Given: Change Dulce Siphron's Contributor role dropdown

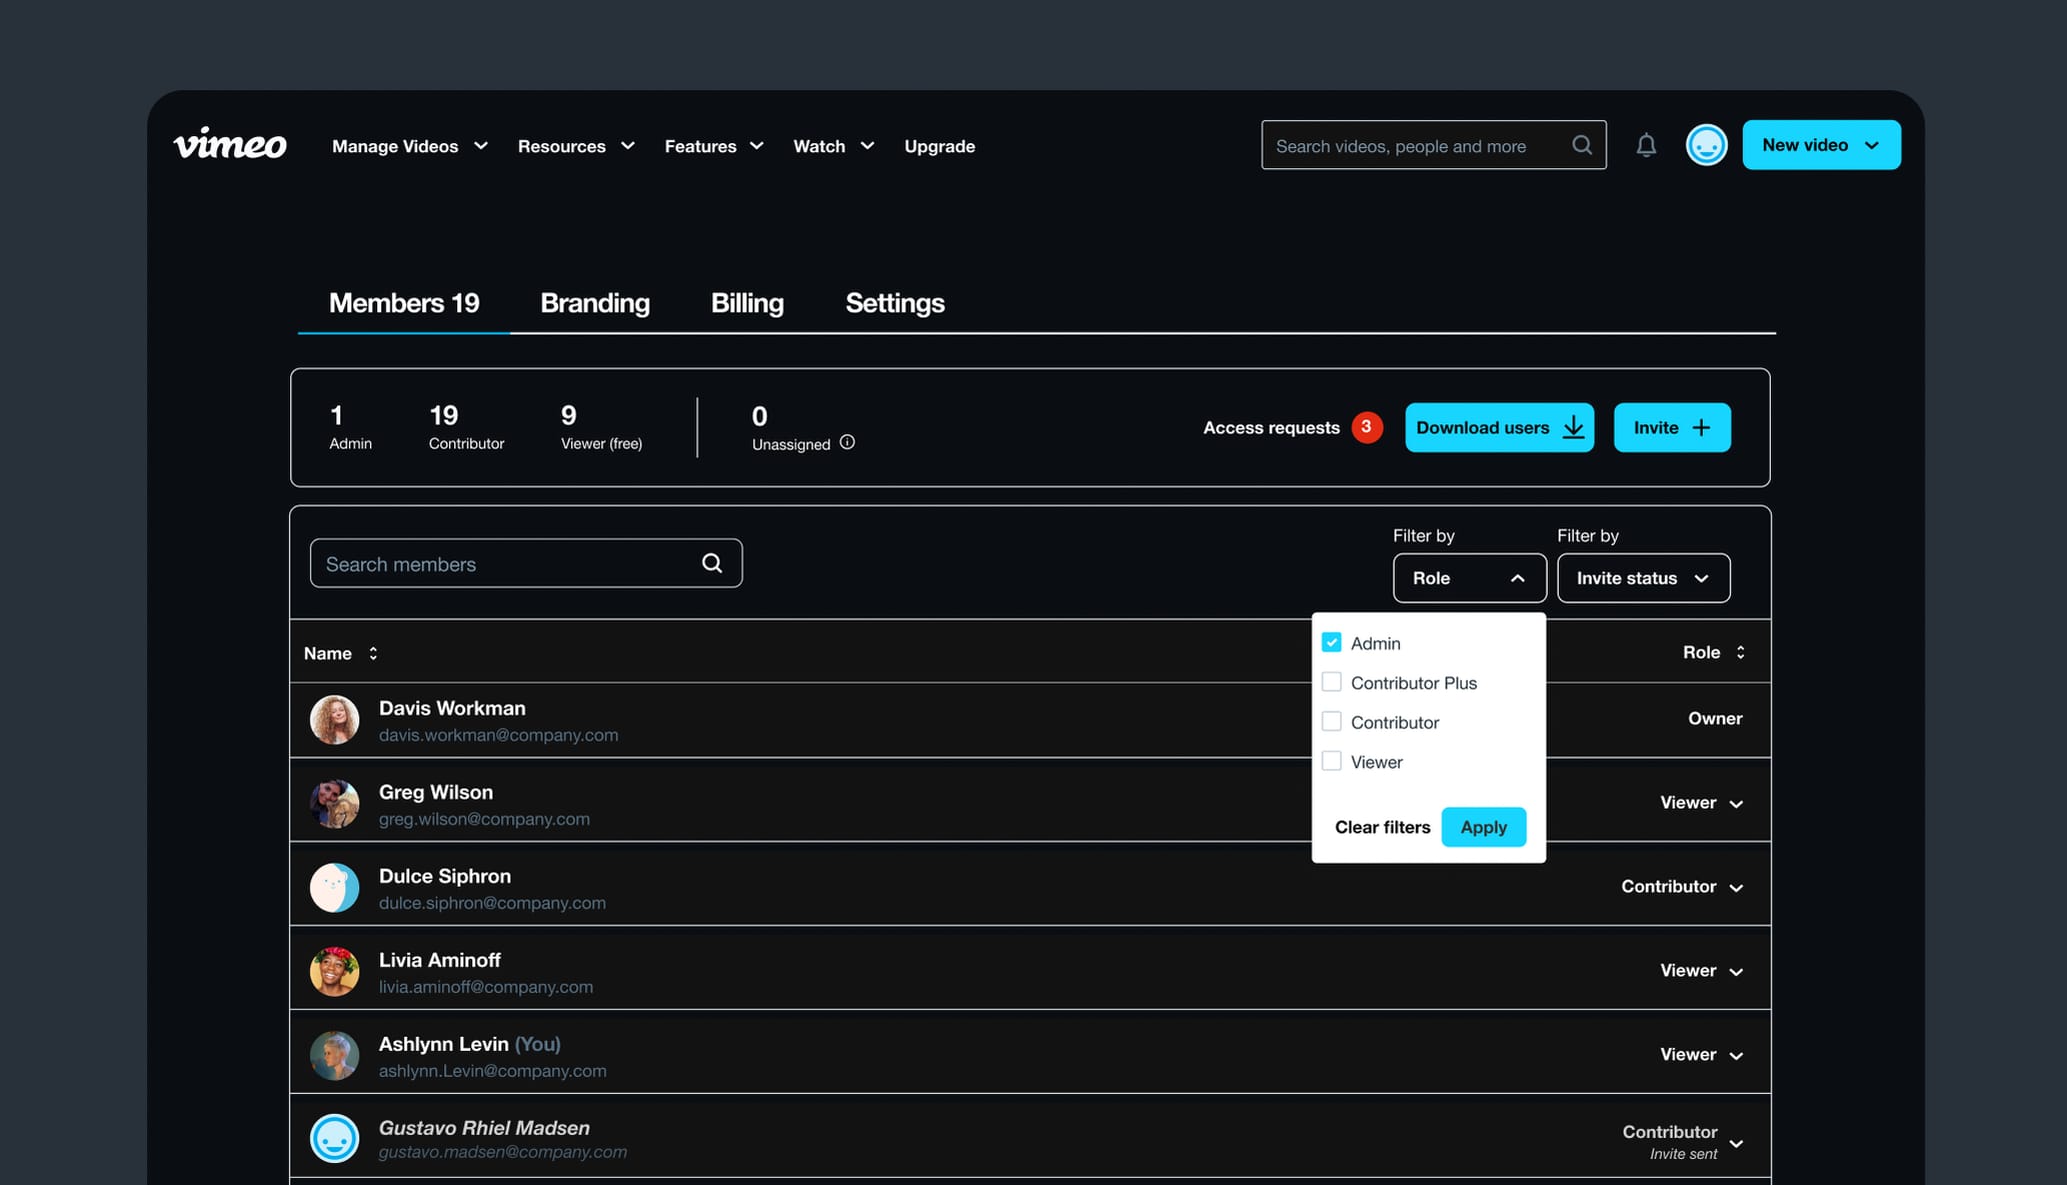Looking at the screenshot, I should coord(1683,887).
